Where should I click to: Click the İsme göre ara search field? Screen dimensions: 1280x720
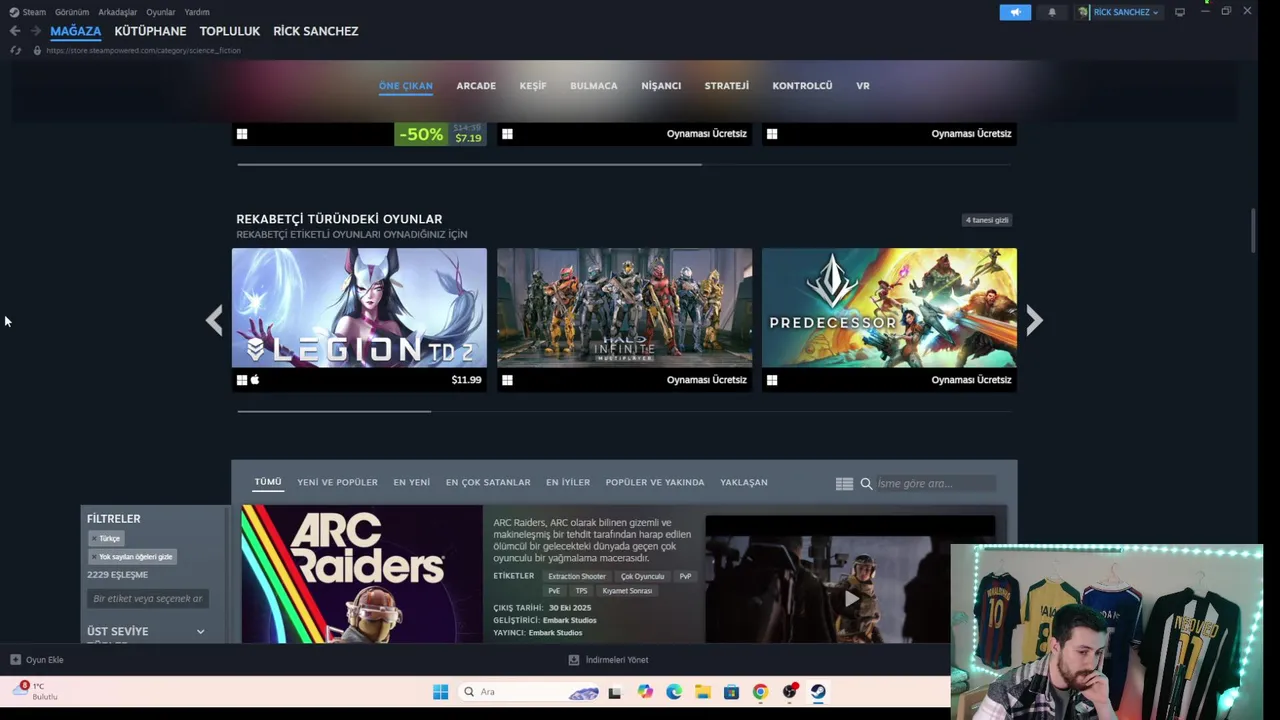pos(935,483)
